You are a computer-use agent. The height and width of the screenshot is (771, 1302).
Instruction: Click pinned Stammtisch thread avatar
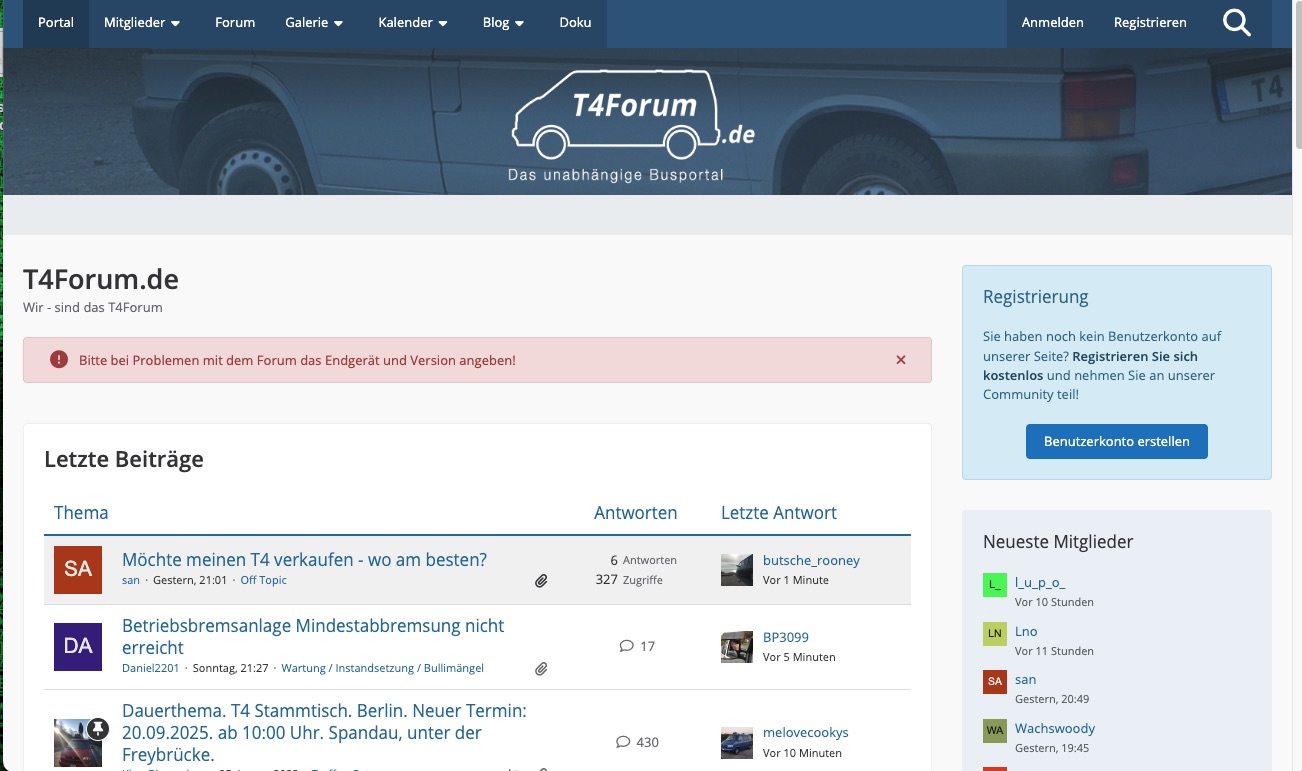78,743
